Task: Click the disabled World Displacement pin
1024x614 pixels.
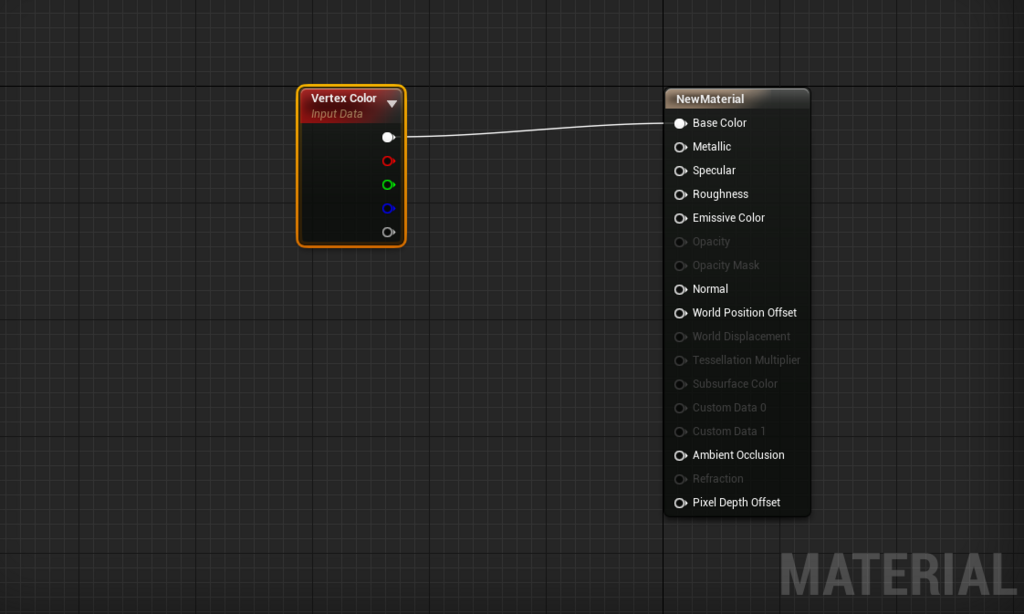Action: [680, 337]
